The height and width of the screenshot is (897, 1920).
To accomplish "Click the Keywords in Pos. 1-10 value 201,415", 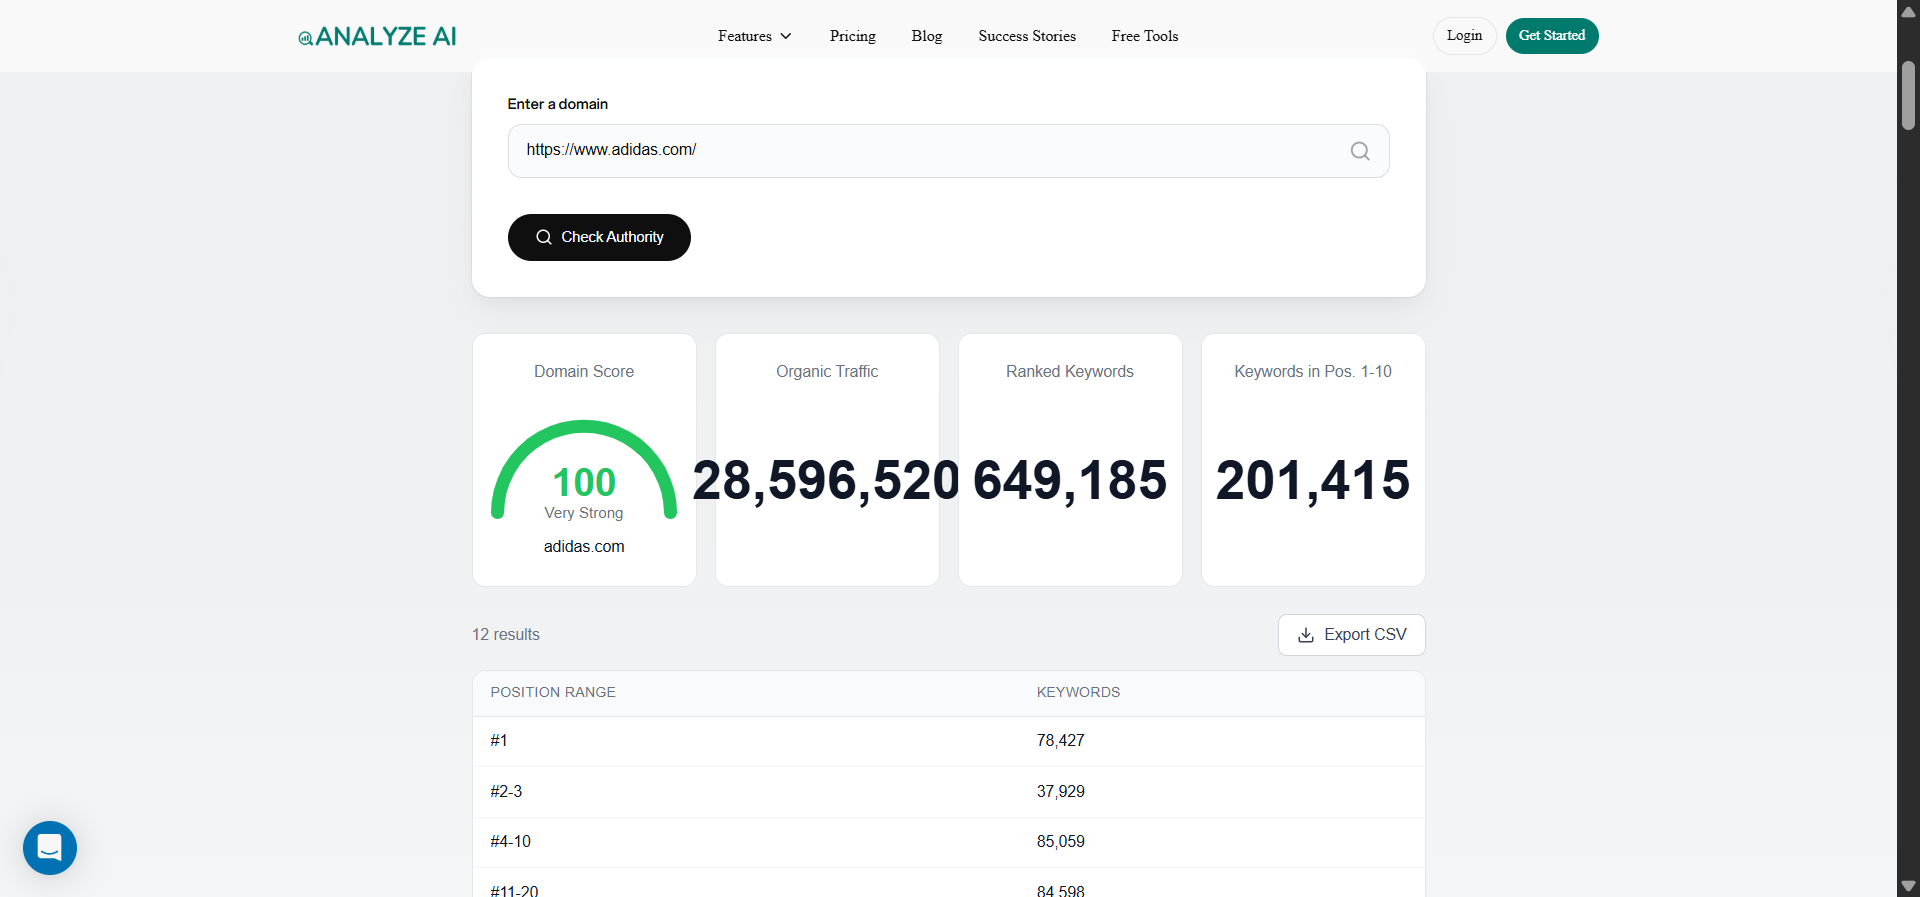I will pos(1313,480).
